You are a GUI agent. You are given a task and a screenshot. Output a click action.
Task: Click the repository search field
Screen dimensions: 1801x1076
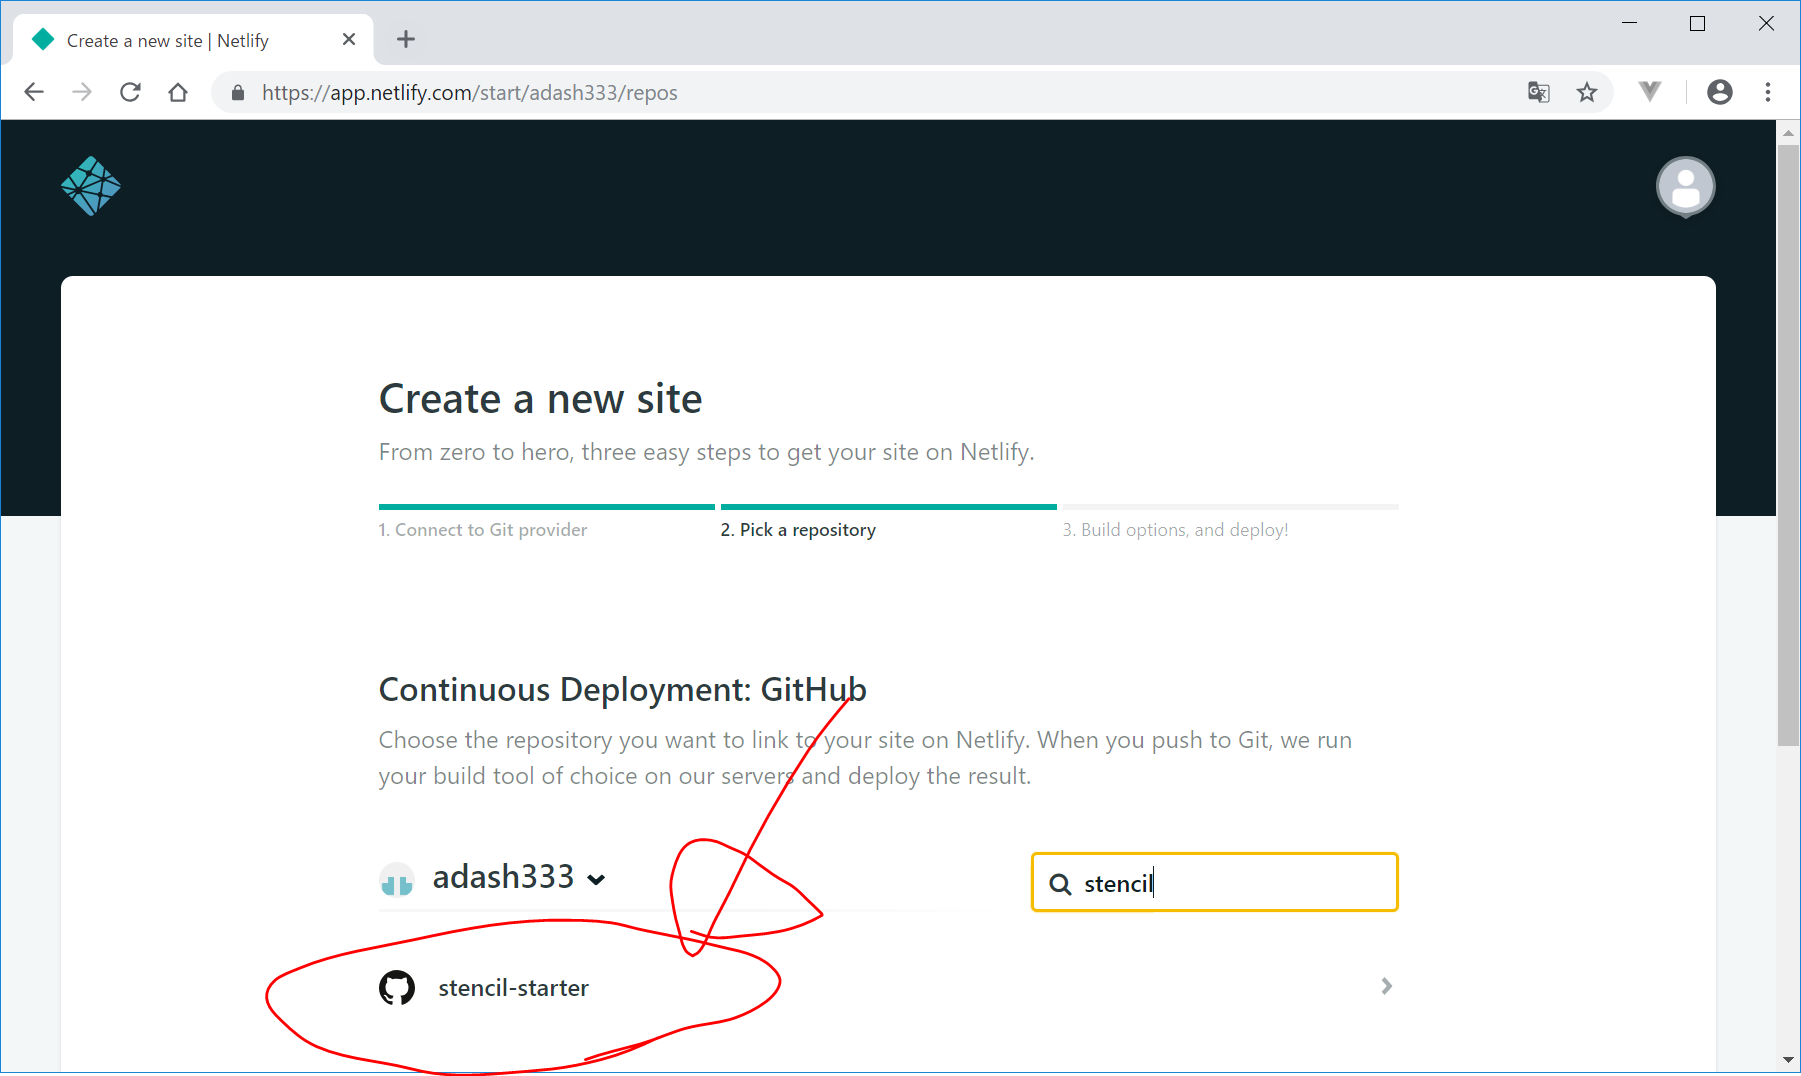click(x=1230, y=883)
